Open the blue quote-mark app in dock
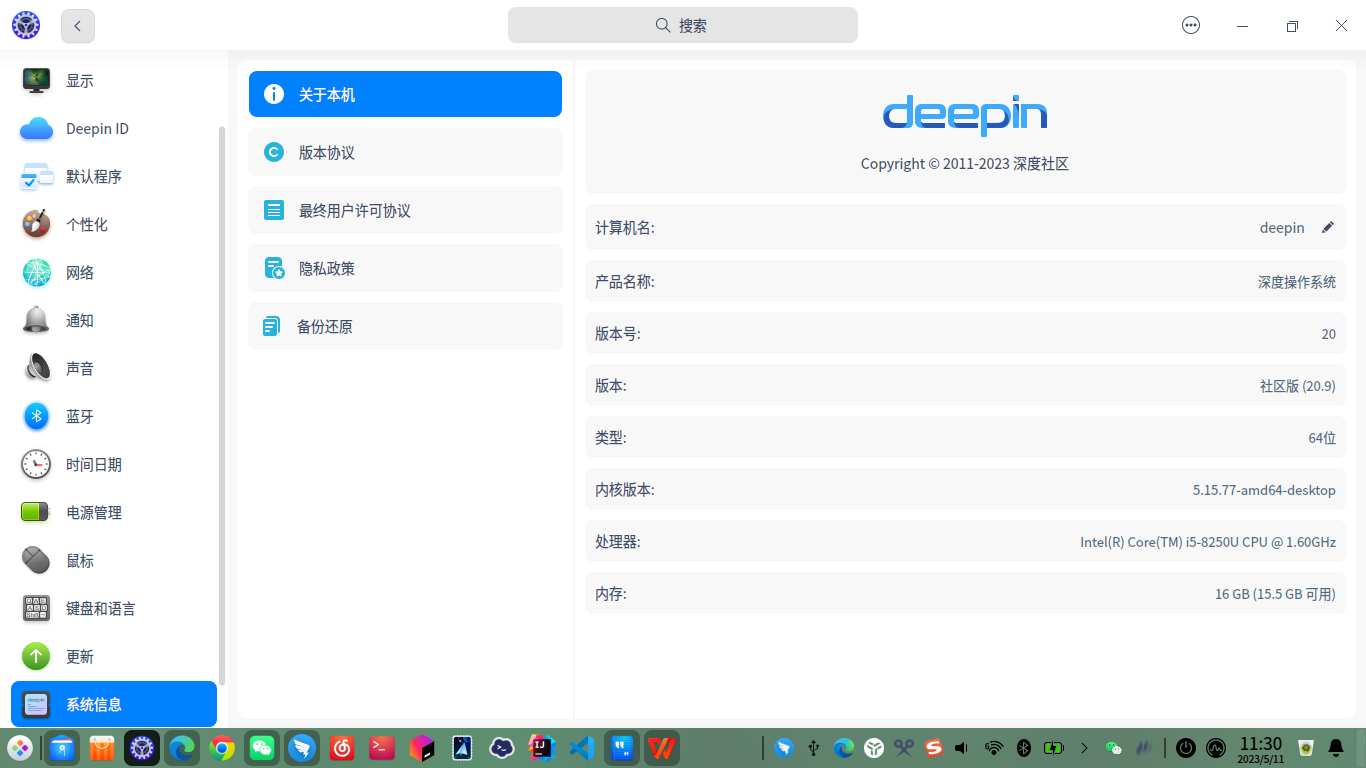Viewport: 1366px width, 768px height. click(x=622, y=747)
